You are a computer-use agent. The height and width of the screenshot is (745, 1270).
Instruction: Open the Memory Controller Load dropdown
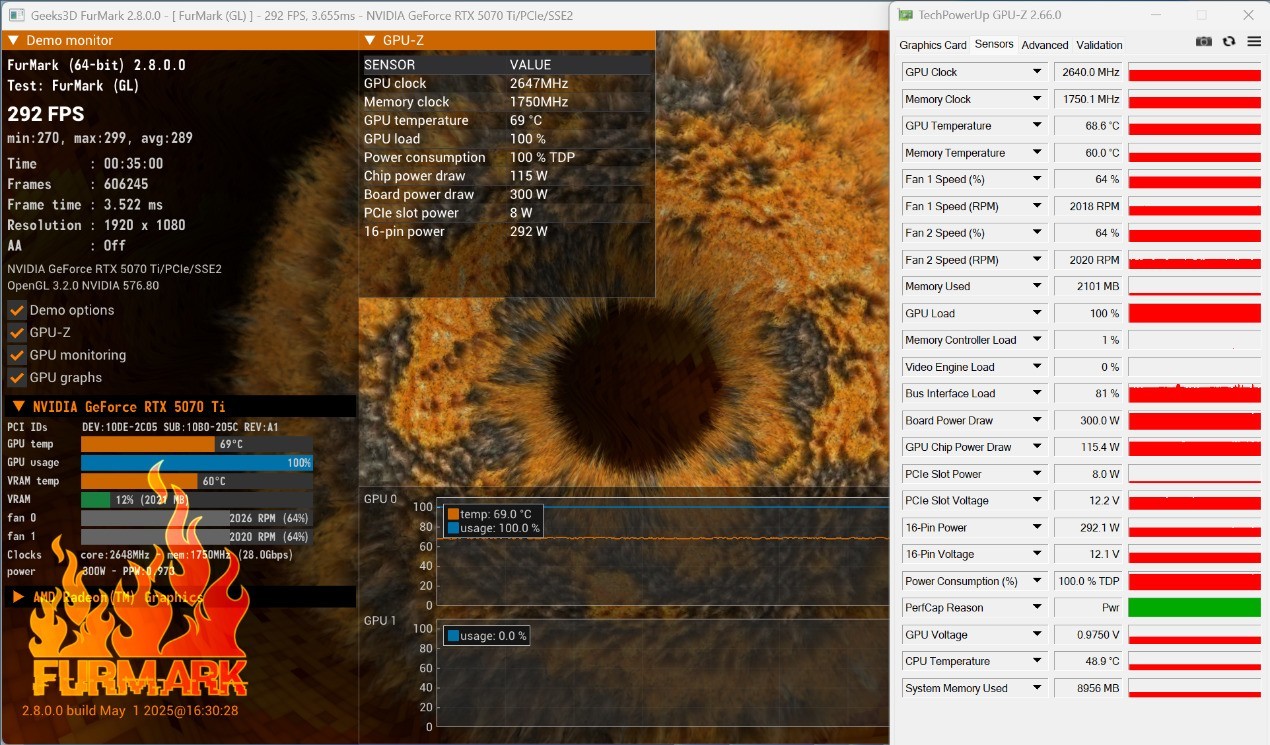(1037, 340)
